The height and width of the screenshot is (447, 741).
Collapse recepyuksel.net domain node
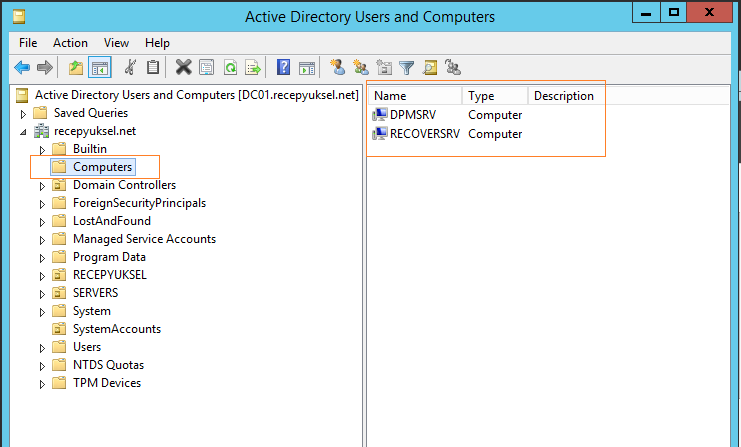click(23, 132)
